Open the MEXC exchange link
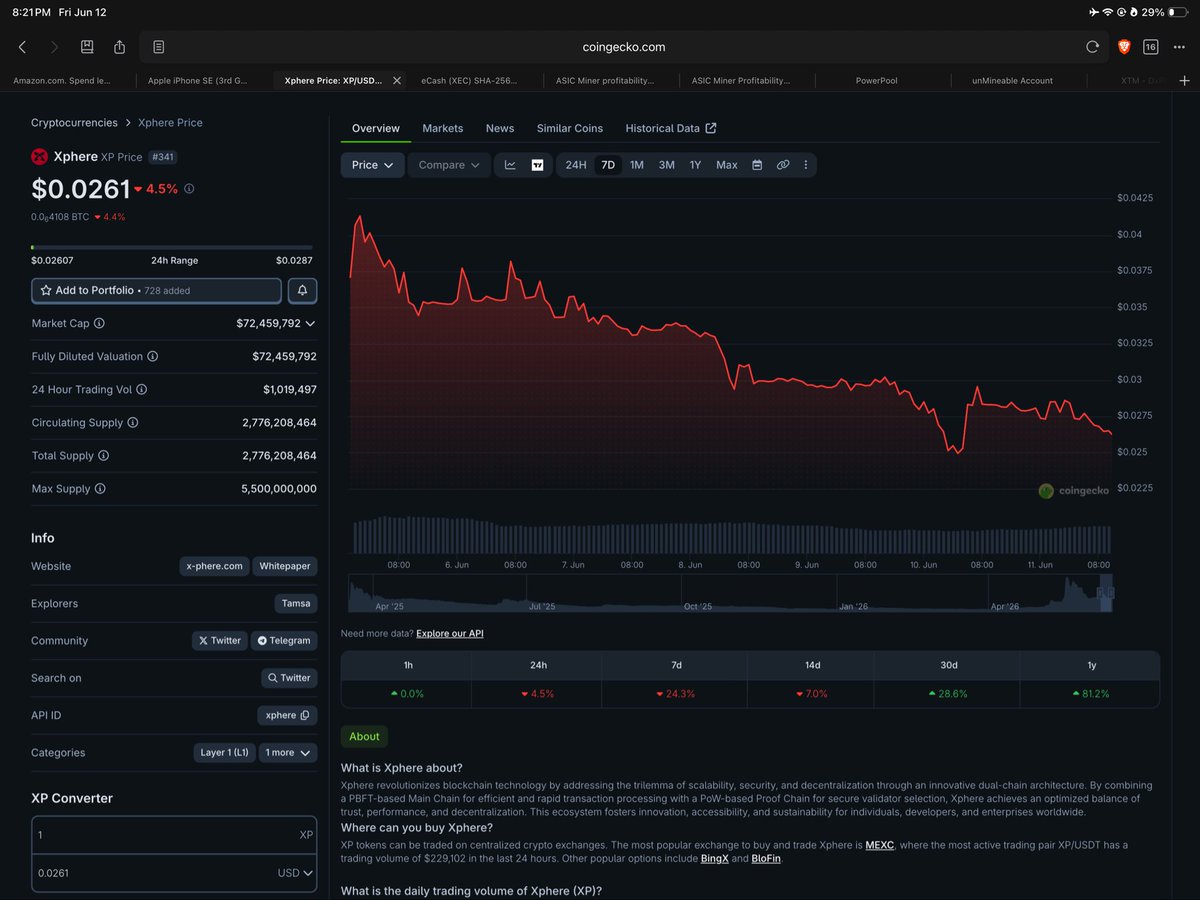1200x900 pixels. pos(880,845)
